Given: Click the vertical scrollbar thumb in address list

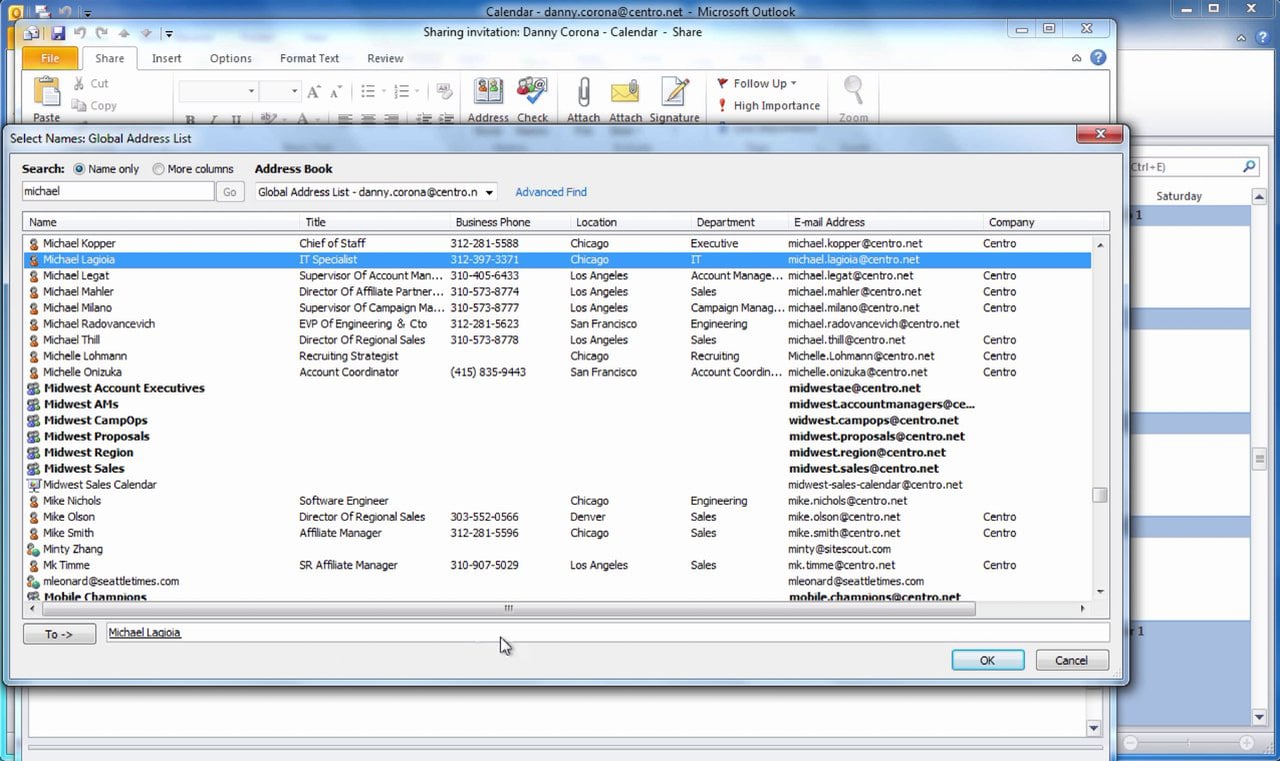Looking at the screenshot, I should 1100,495.
